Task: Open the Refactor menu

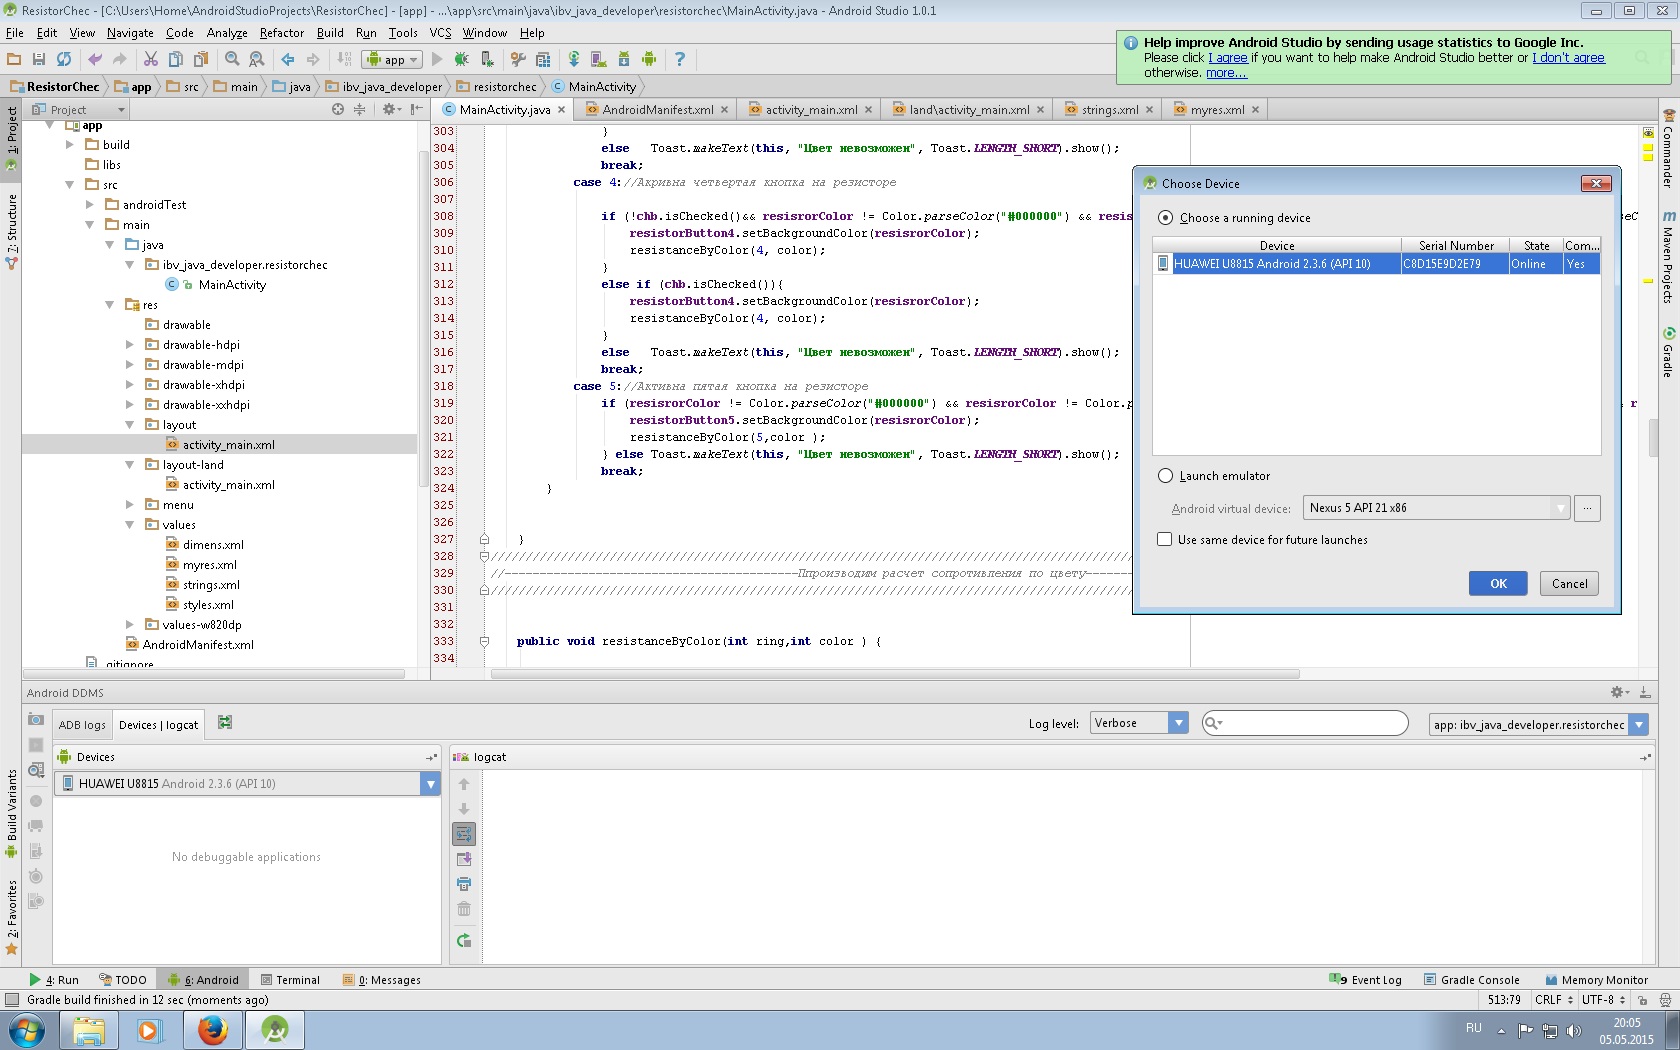Action: tap(282, 33)
